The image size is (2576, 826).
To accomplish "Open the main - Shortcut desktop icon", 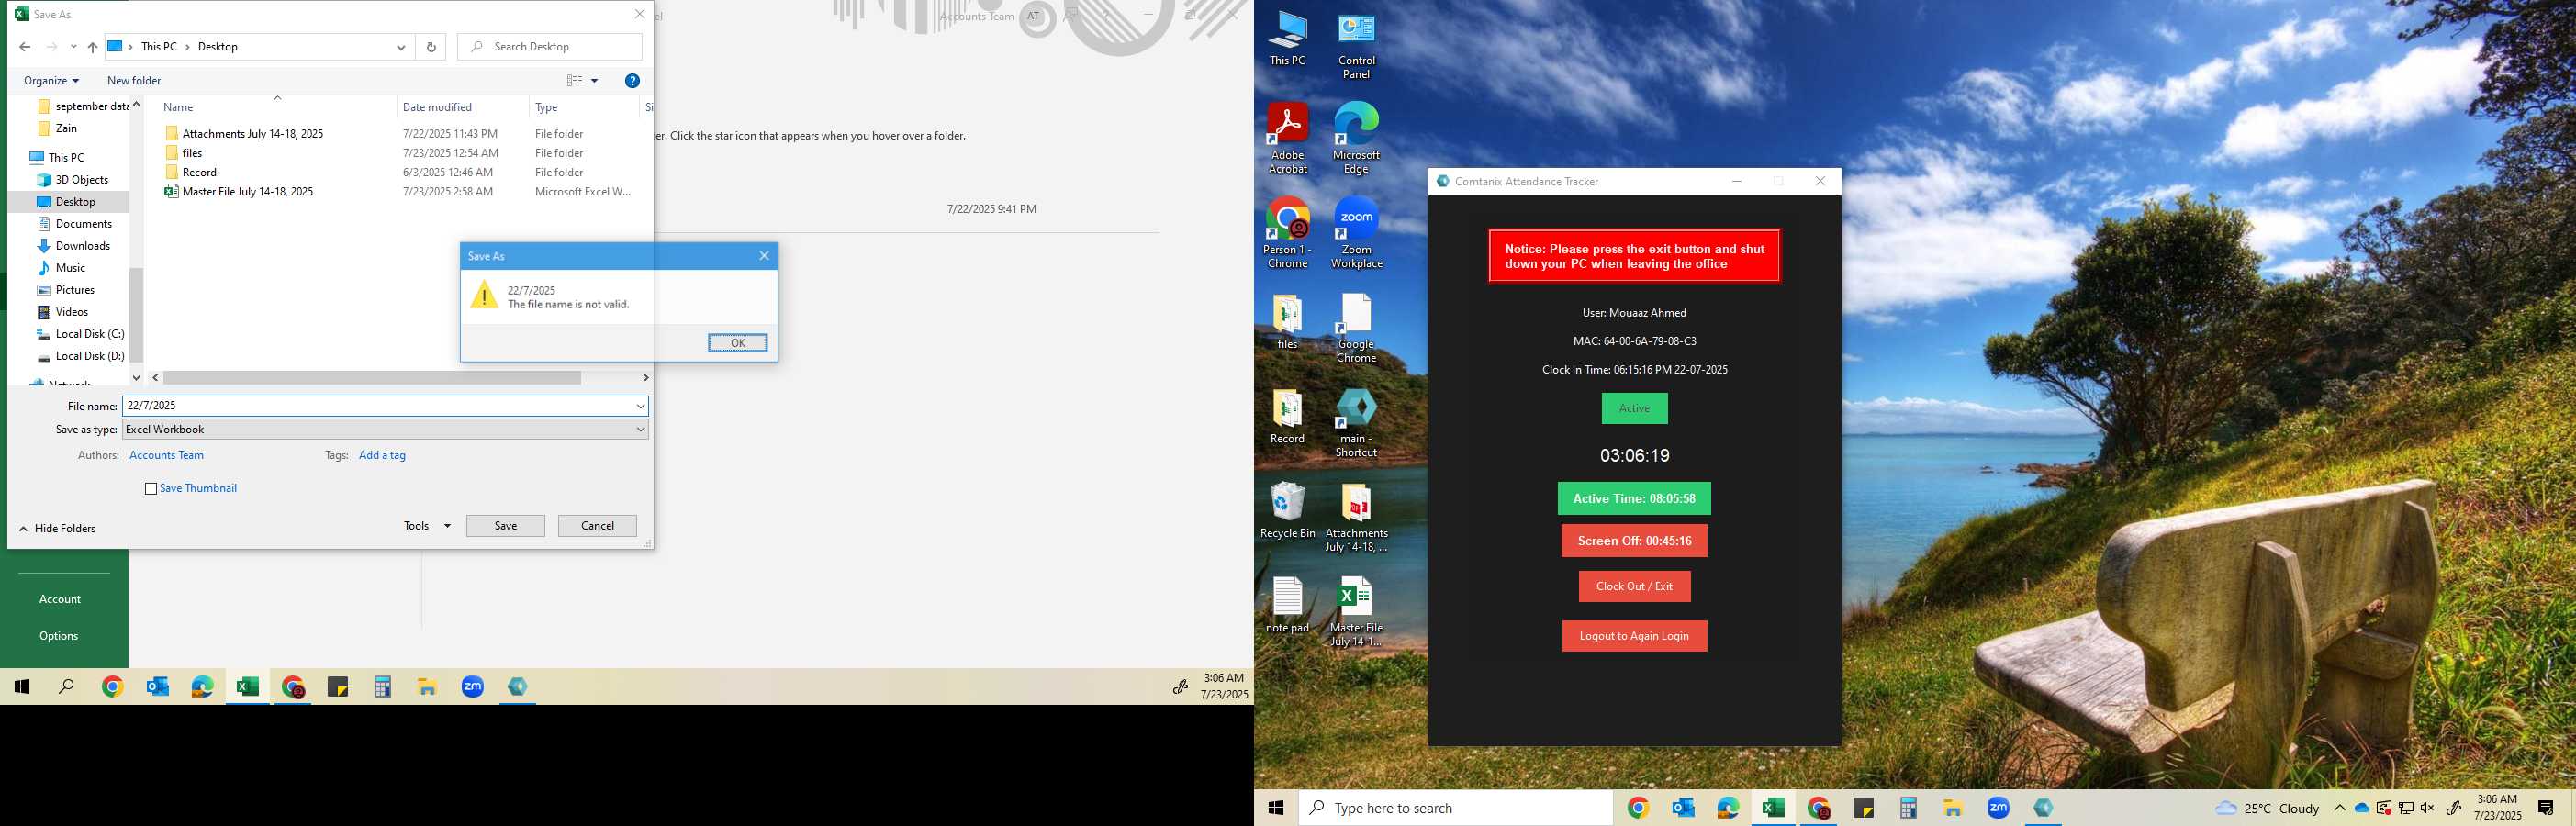I will click(x=1356, y=423).
